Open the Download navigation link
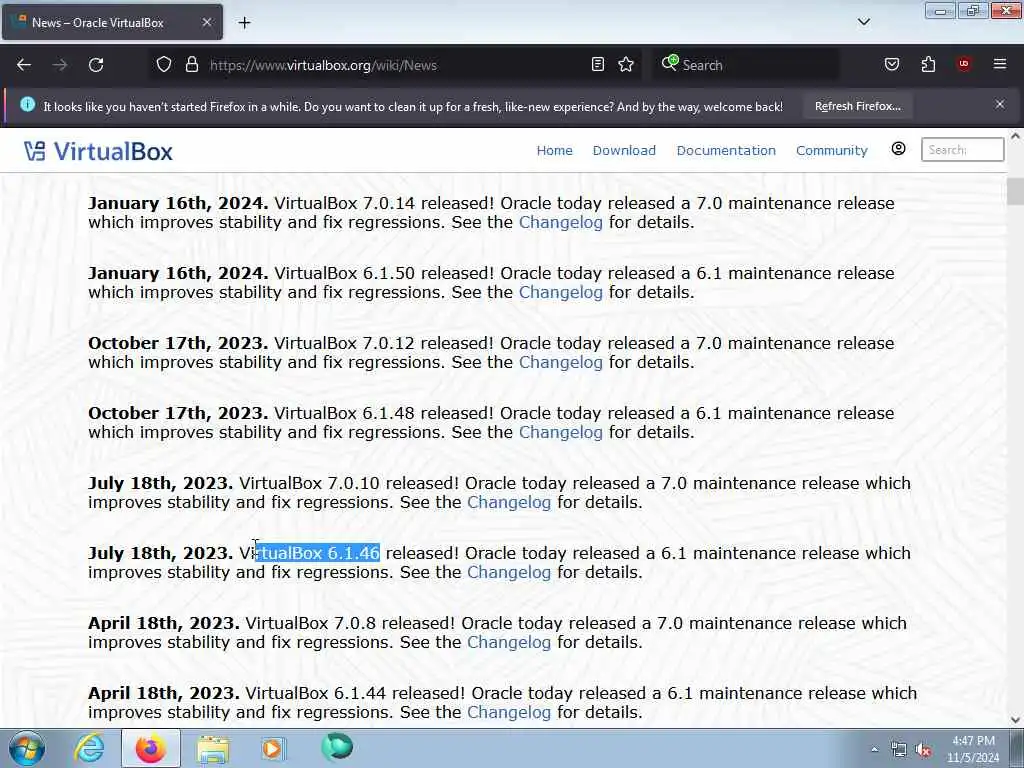1024x768 pixels. pos(624,150)
